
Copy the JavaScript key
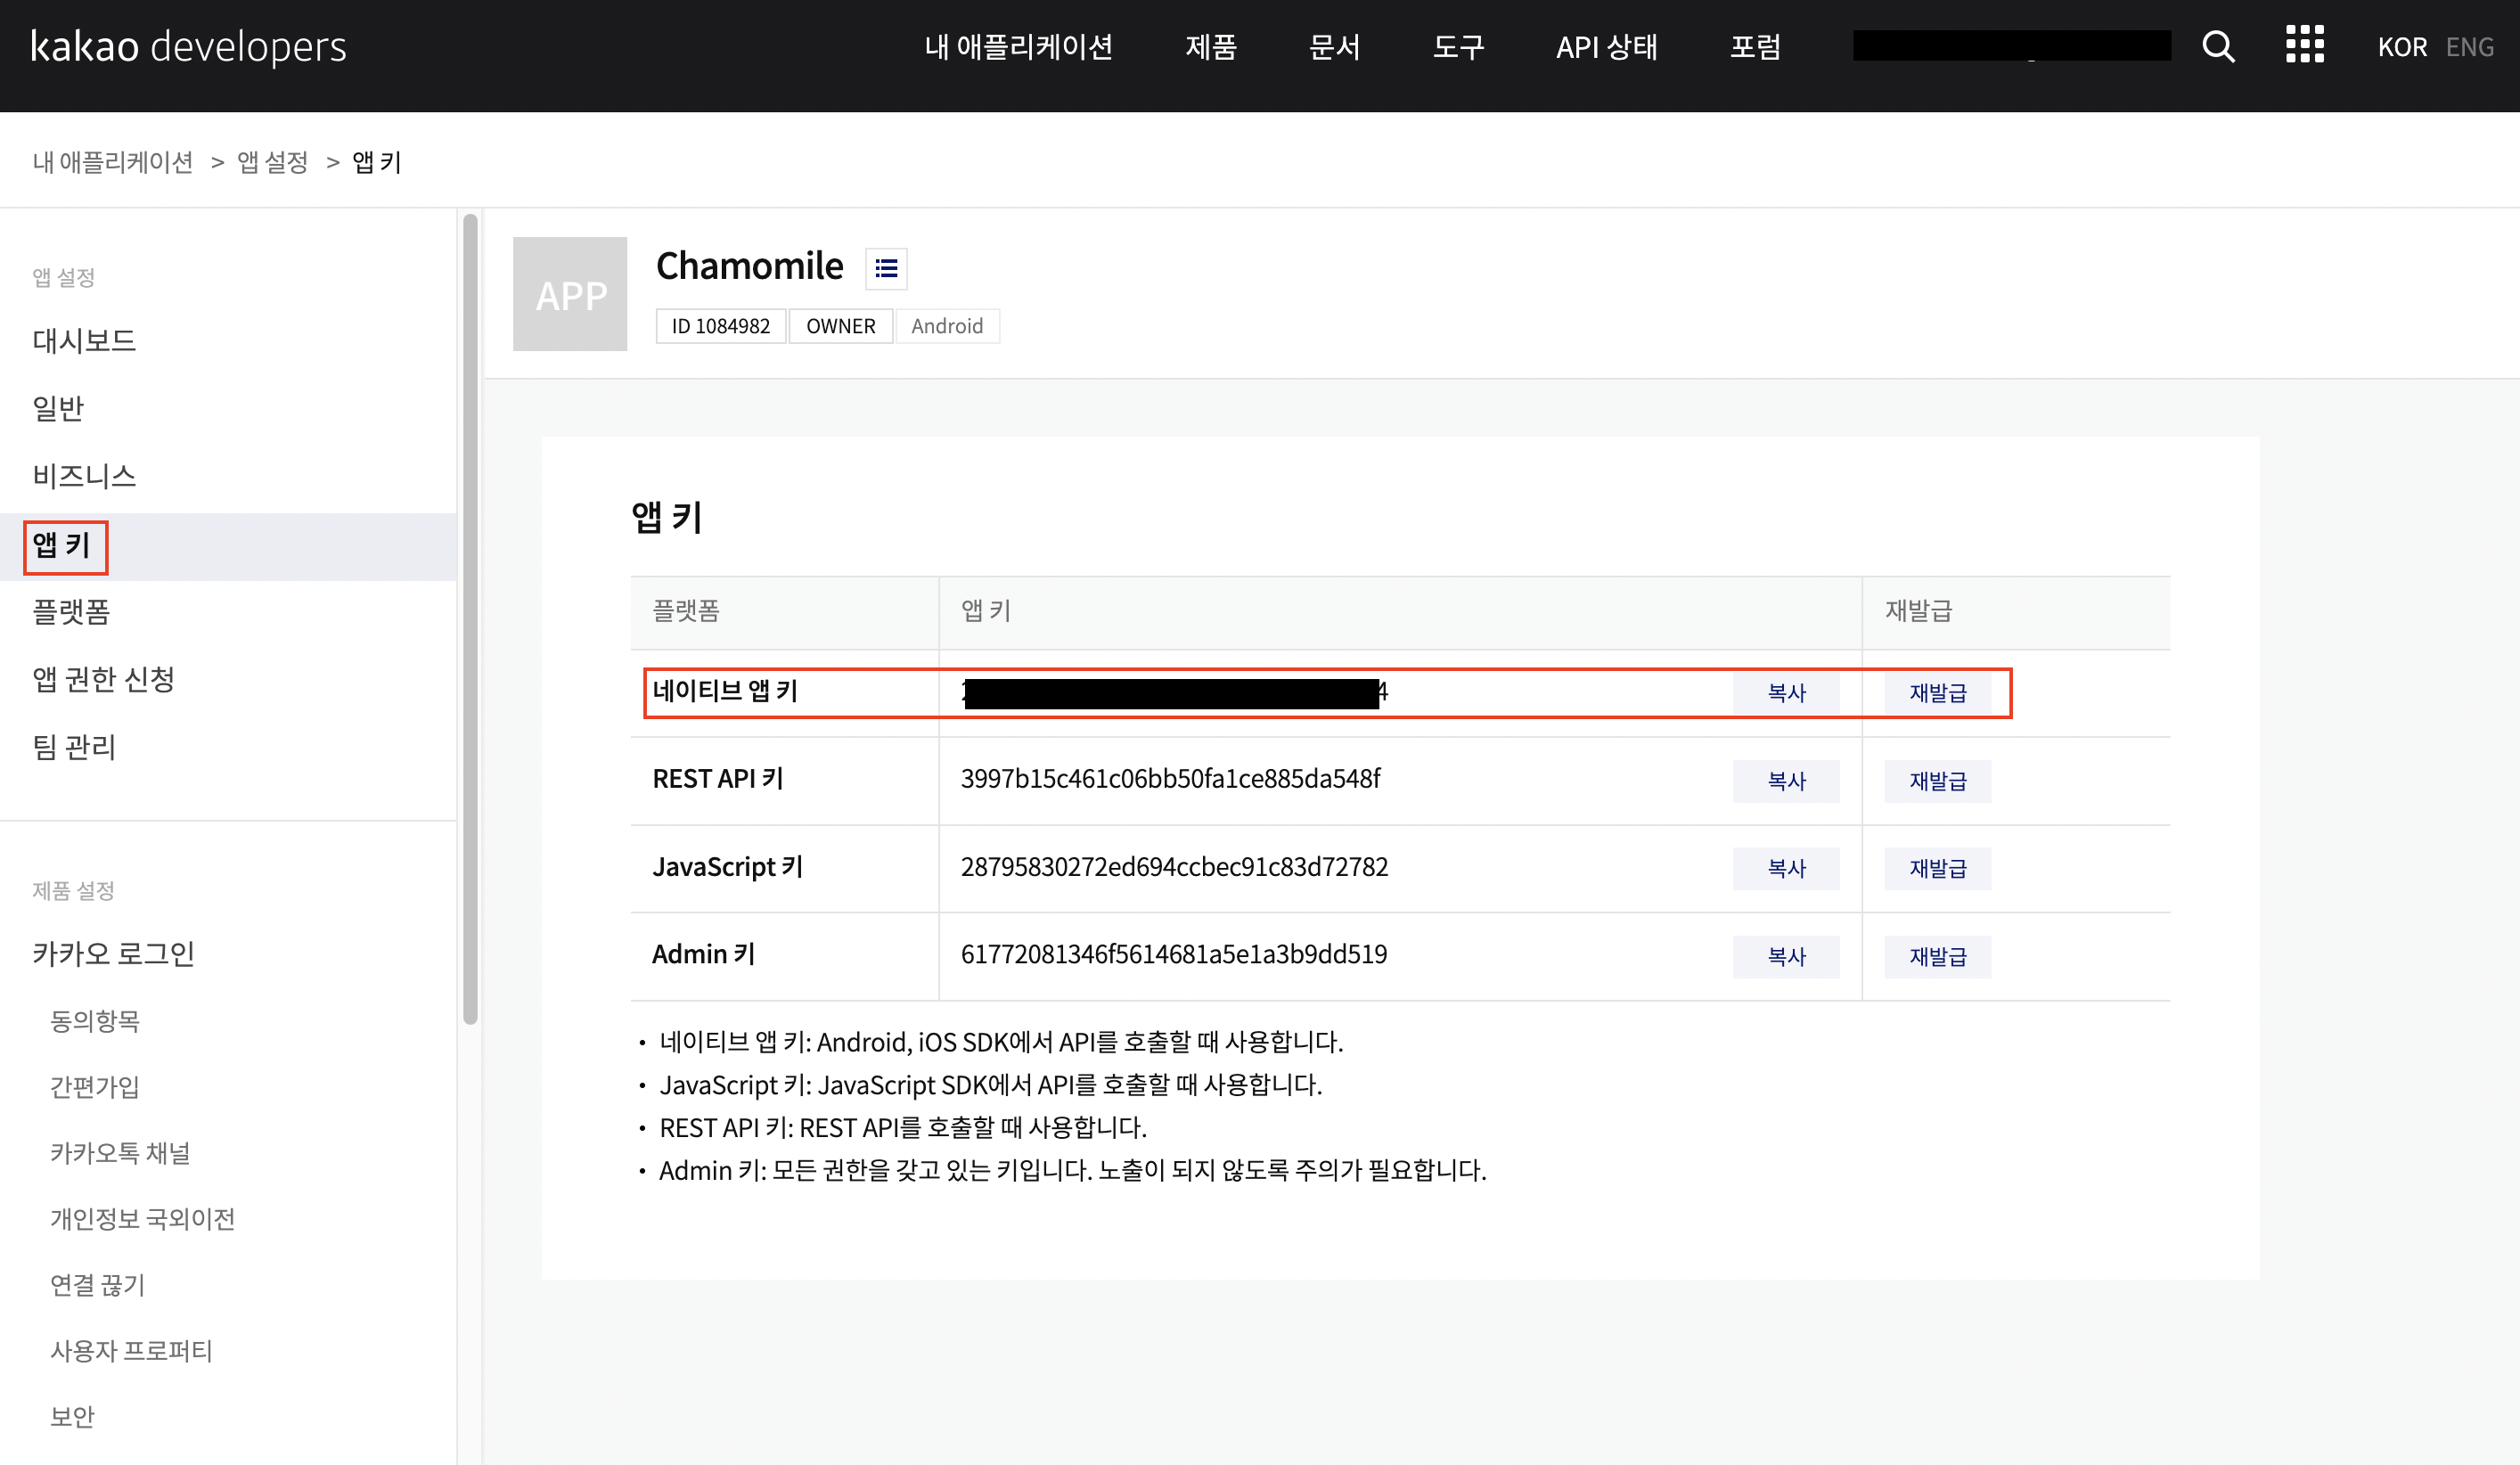pos(1785,868)
